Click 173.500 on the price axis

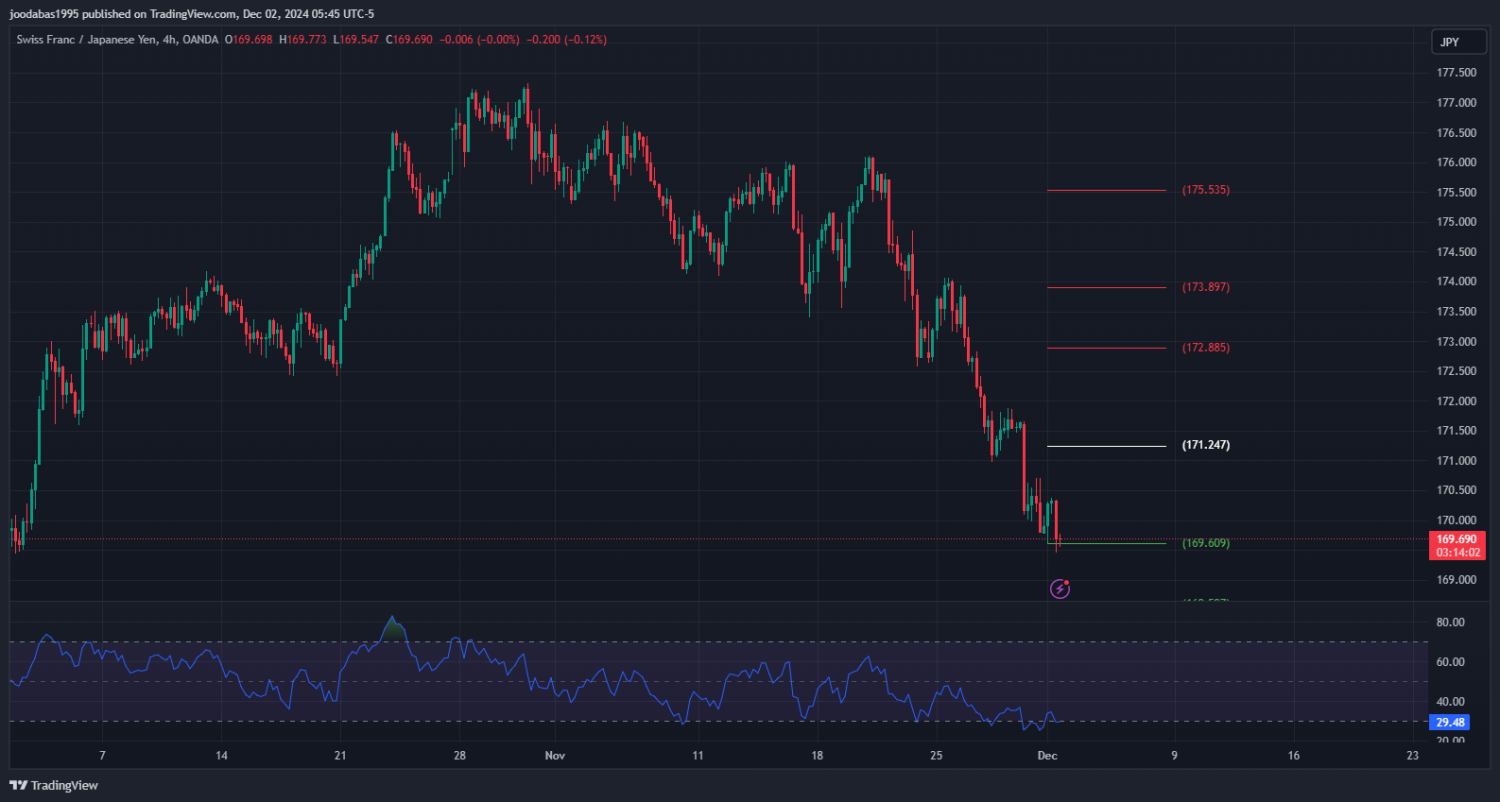tap(1457, 312)
